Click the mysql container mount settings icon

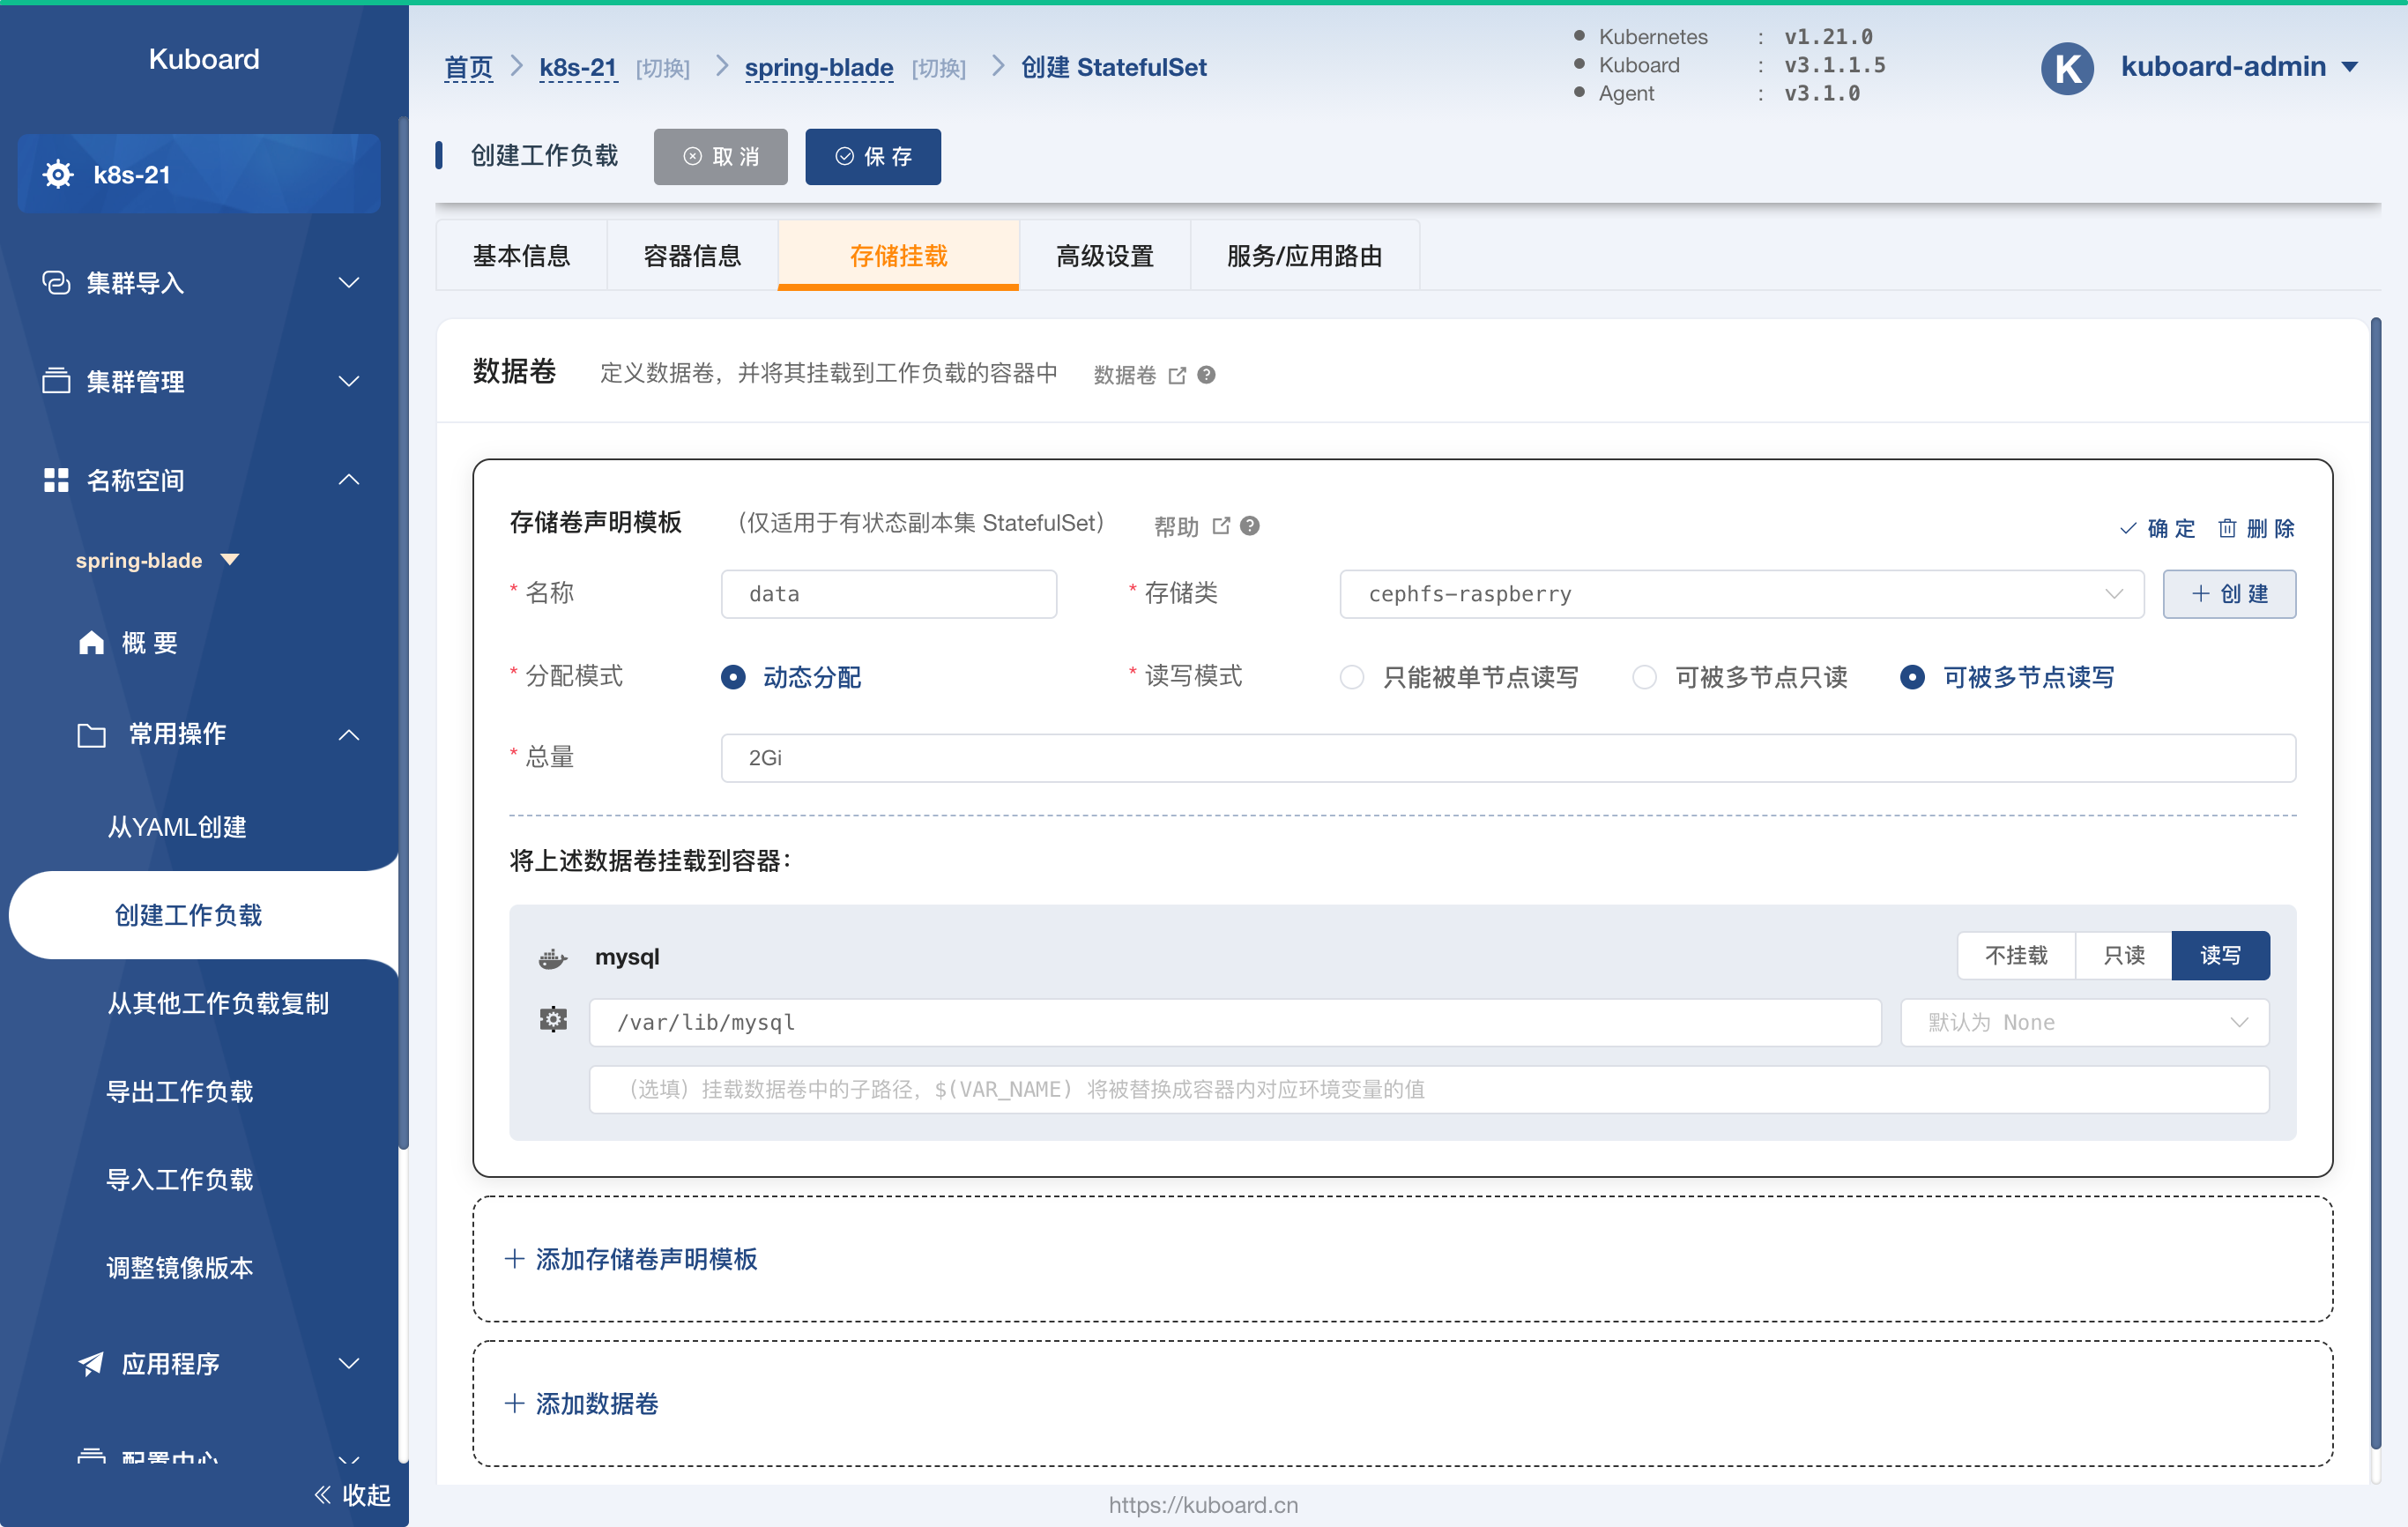coord(553,1020)
